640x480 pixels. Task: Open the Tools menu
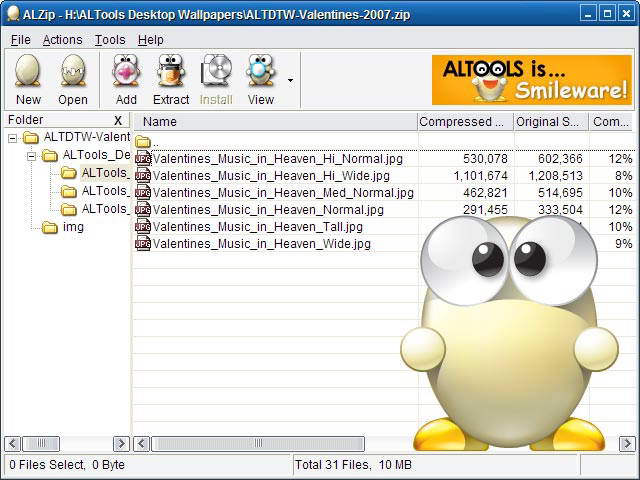110,40
